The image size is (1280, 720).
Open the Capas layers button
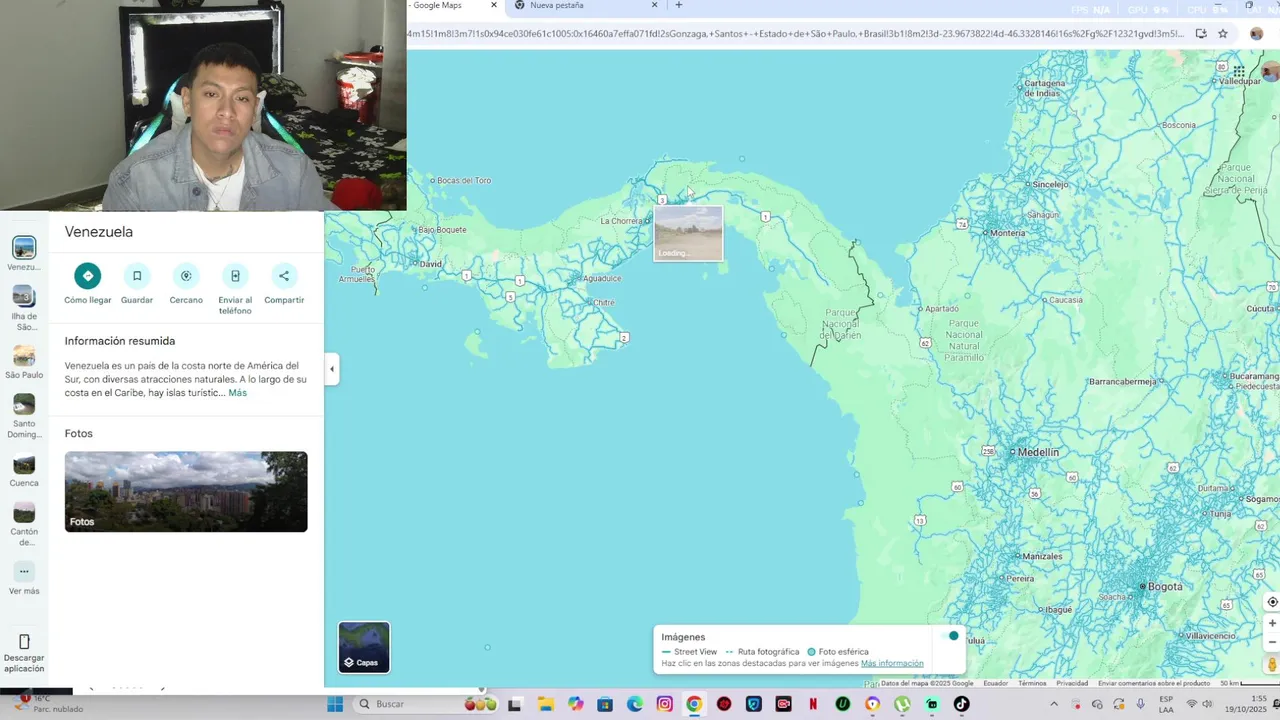pos(364,647)
